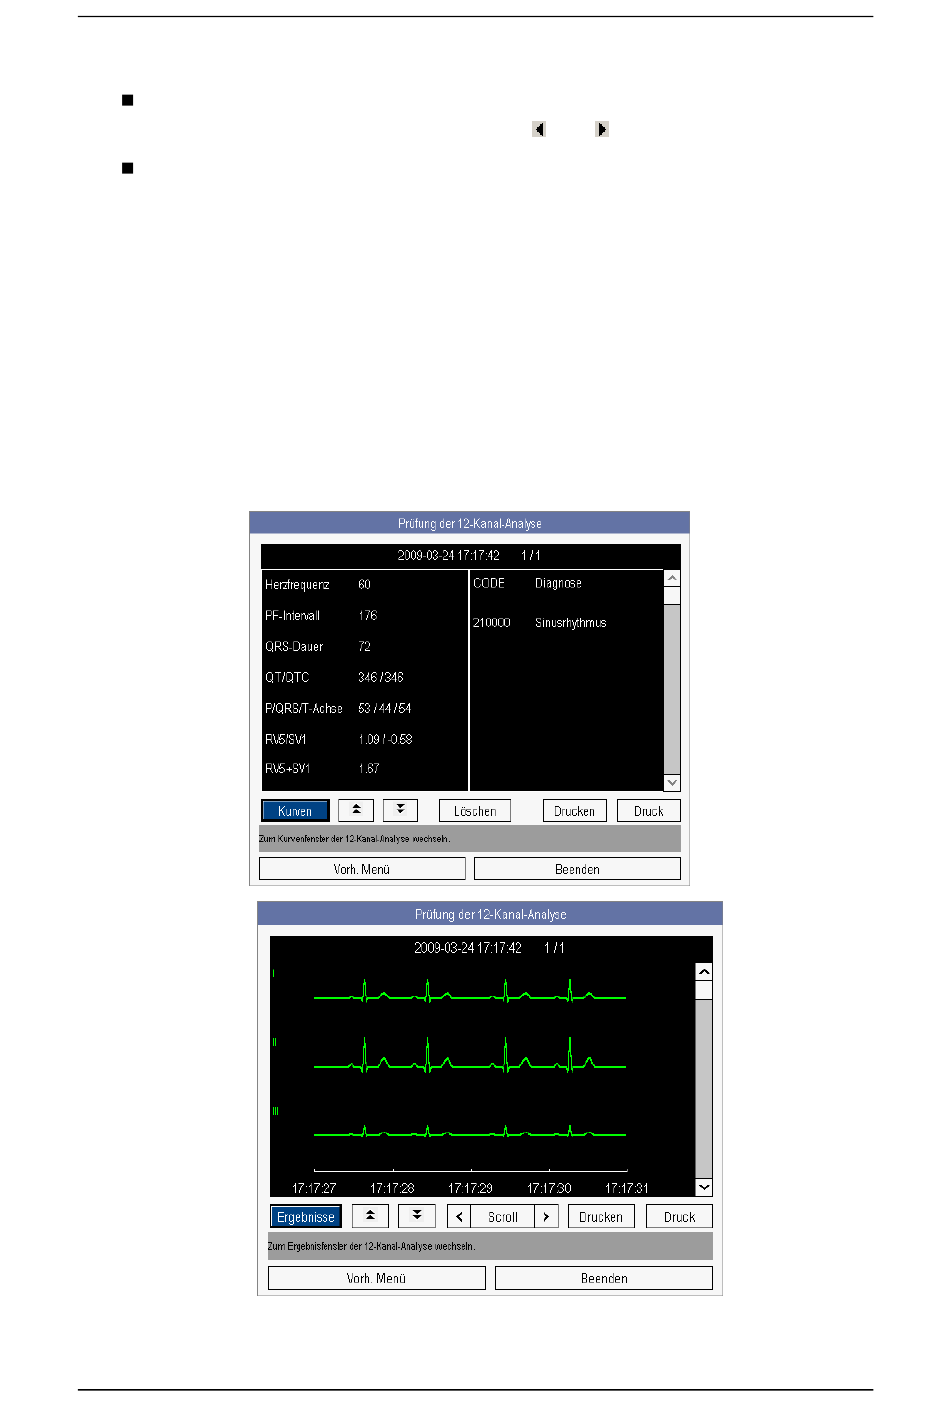Viewport: 950px width, 1420px height.
Task: Click Scroll label button
Action: [x=503, y=1217]
